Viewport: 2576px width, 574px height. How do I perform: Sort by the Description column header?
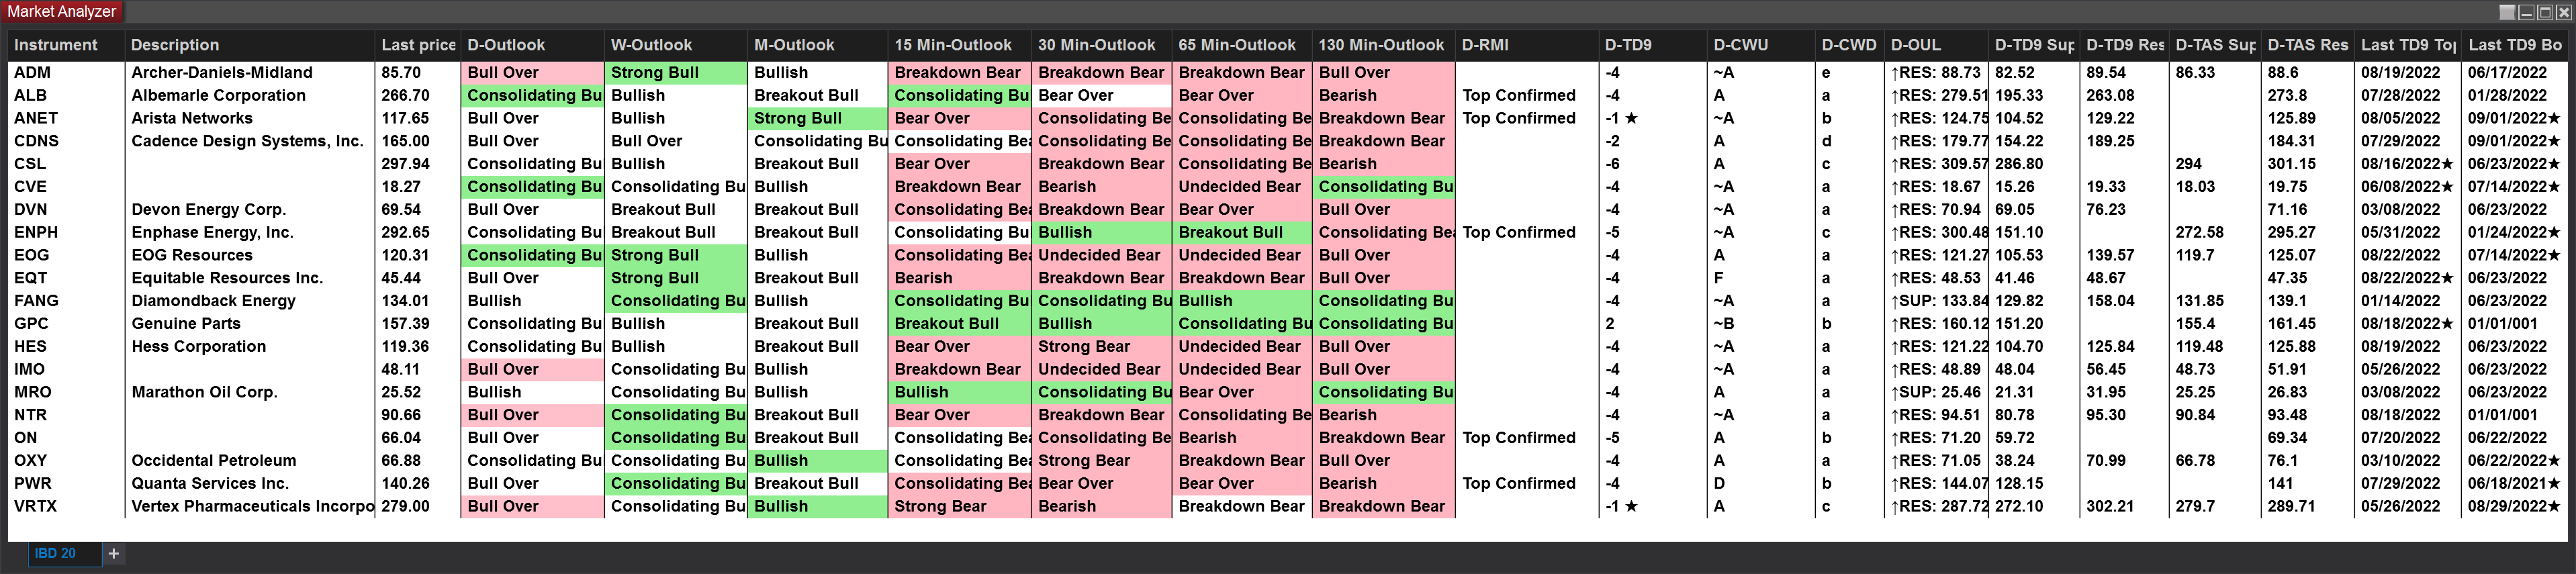click(x=250, y=45)
